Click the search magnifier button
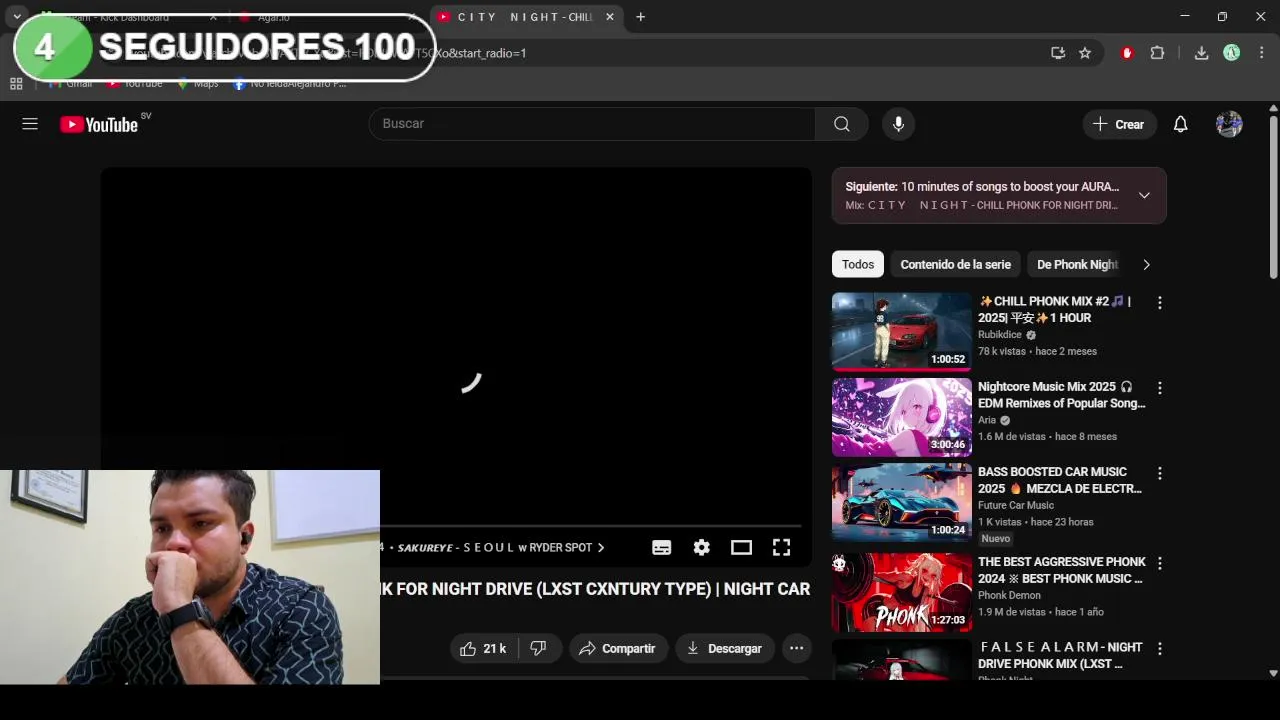 [842, 124]
